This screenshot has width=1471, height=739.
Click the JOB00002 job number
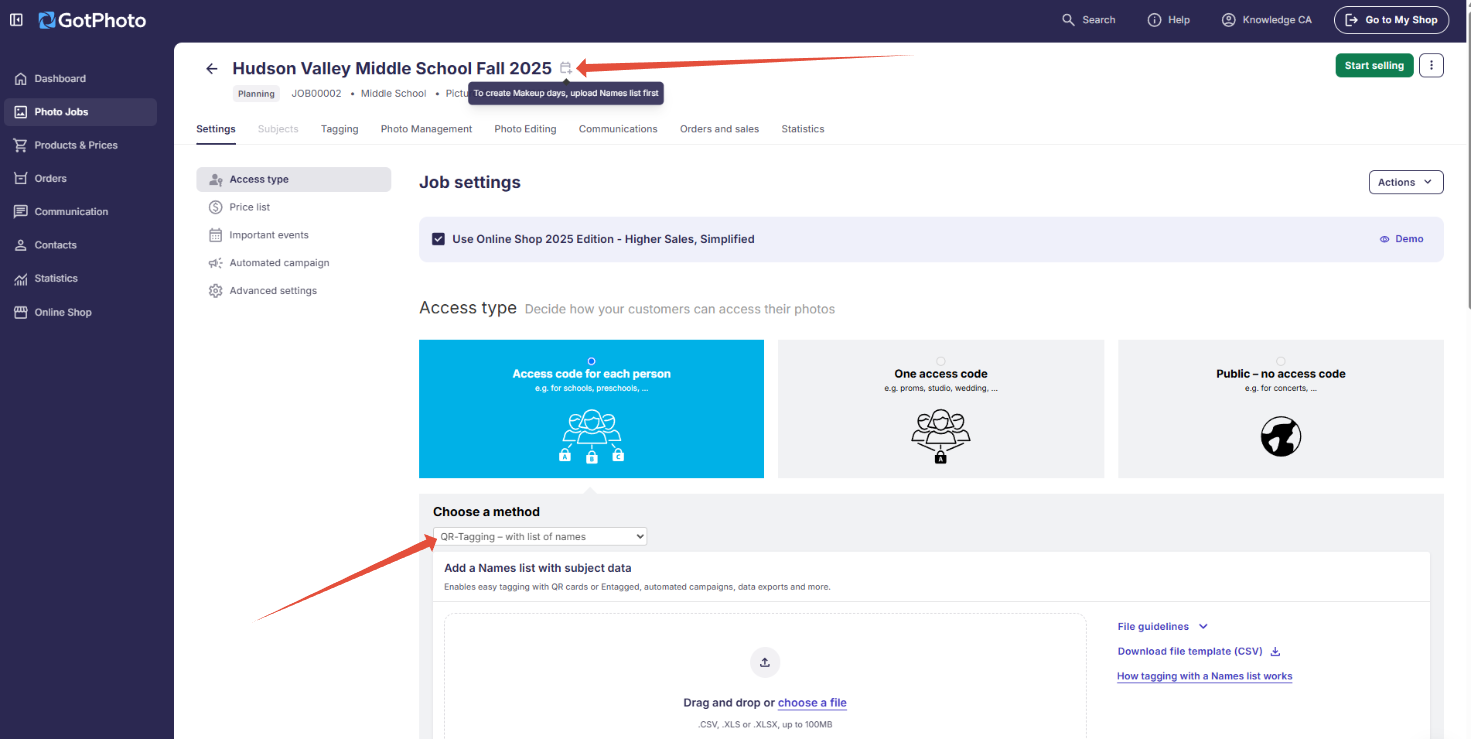[316, 94]
